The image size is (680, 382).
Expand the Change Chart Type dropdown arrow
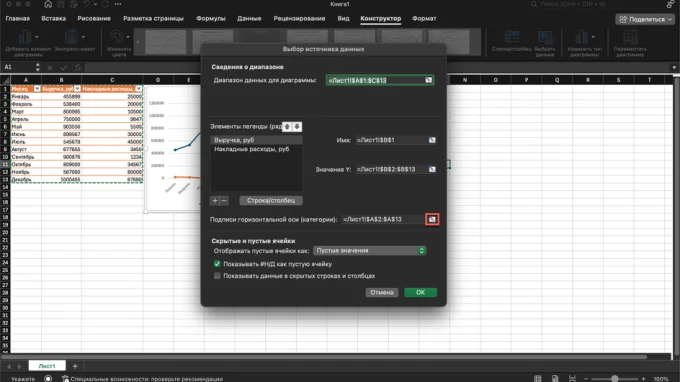(x=593, y=37)
